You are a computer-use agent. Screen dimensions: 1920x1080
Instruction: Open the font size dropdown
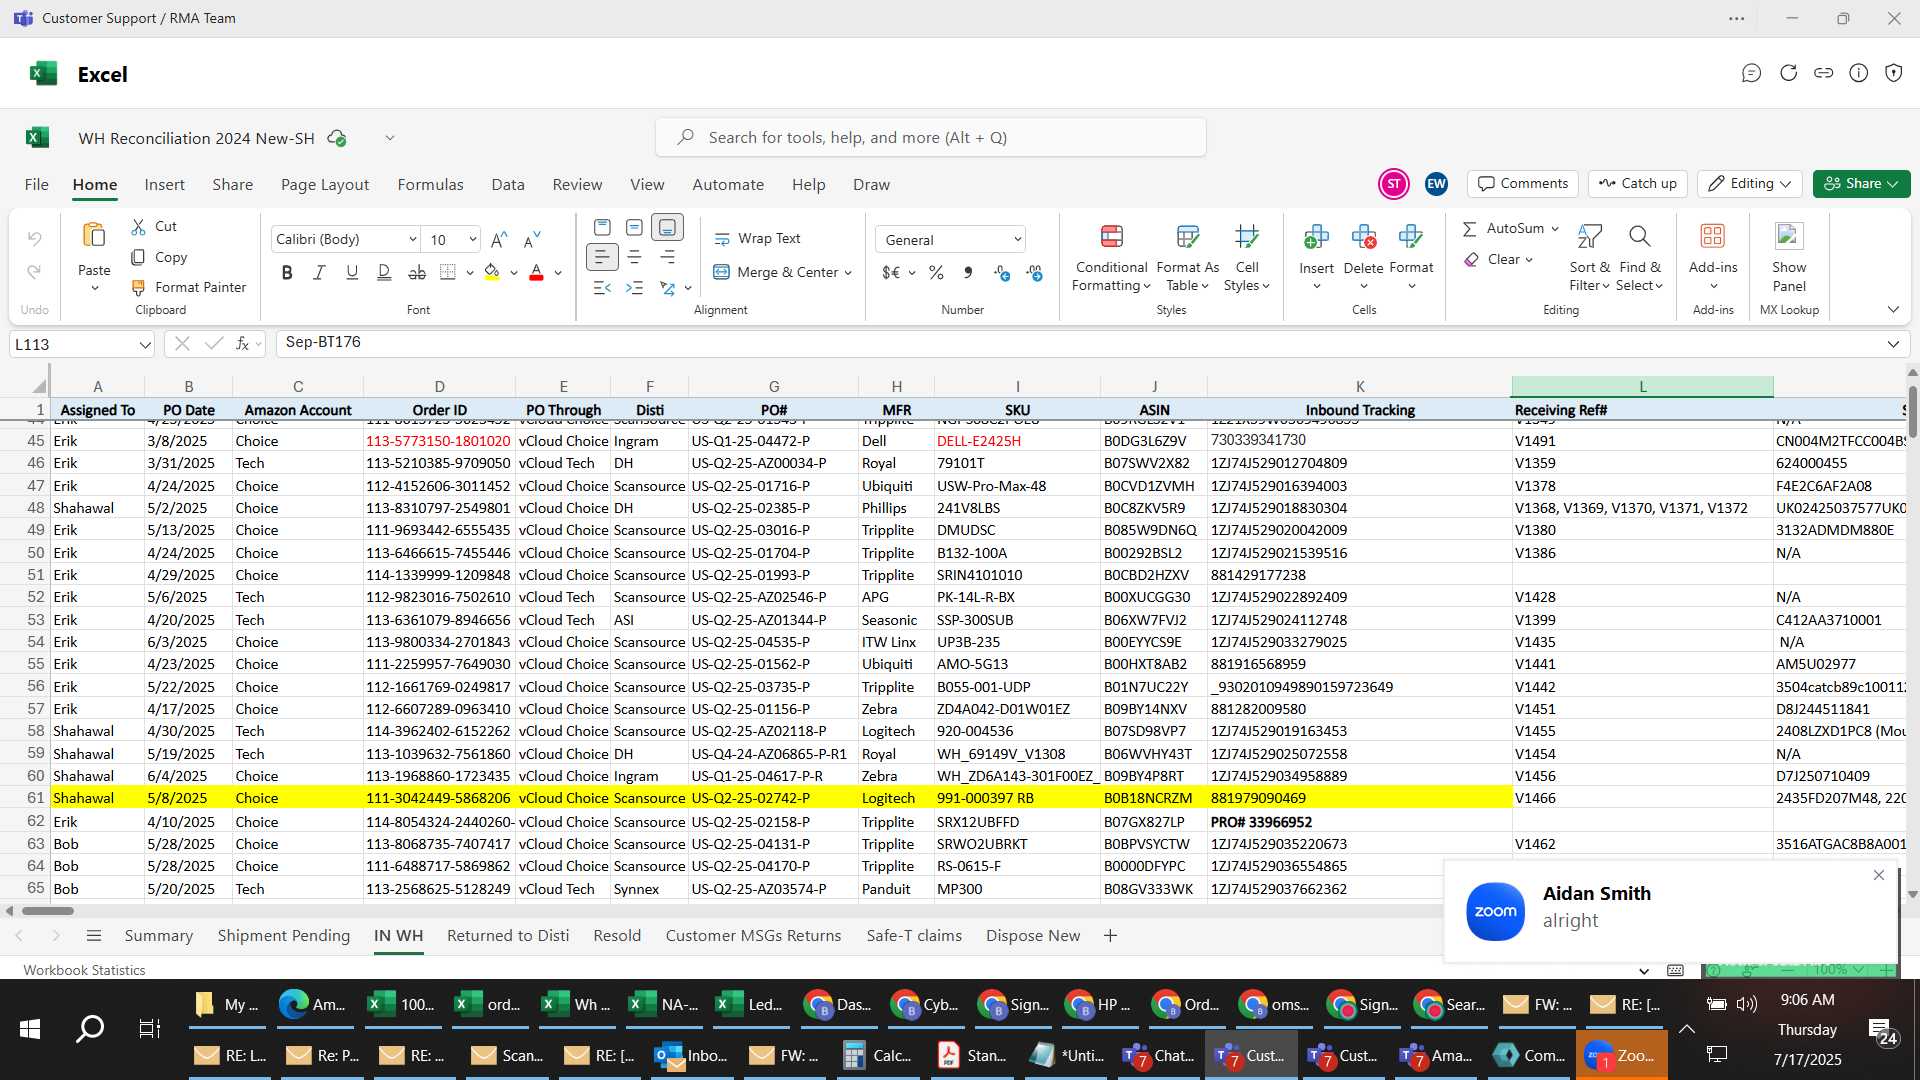point(472,239)
